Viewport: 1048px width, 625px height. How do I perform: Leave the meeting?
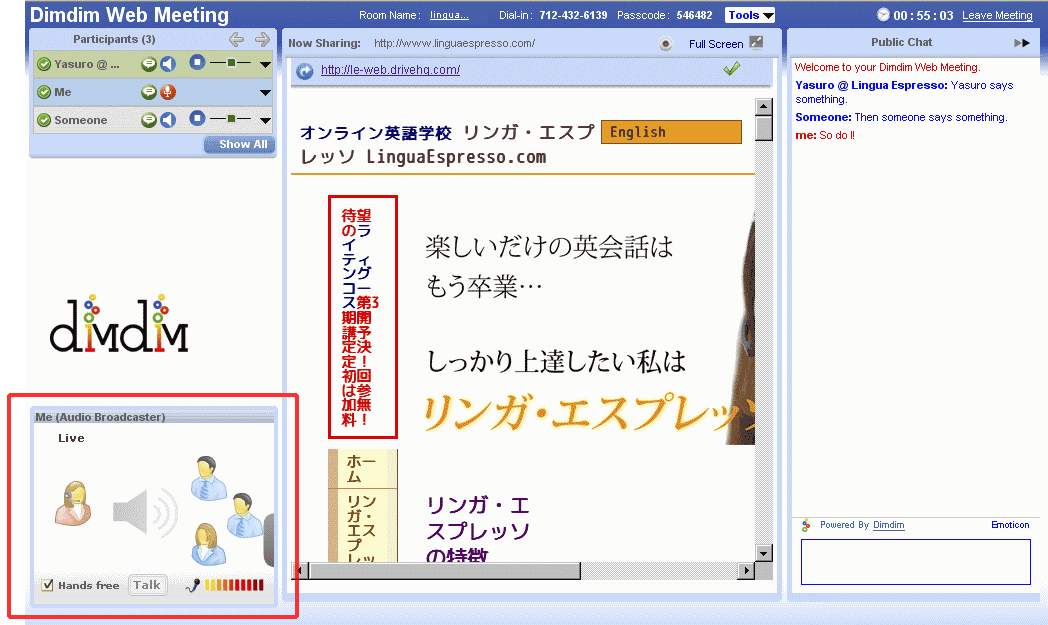click(997, 15)
